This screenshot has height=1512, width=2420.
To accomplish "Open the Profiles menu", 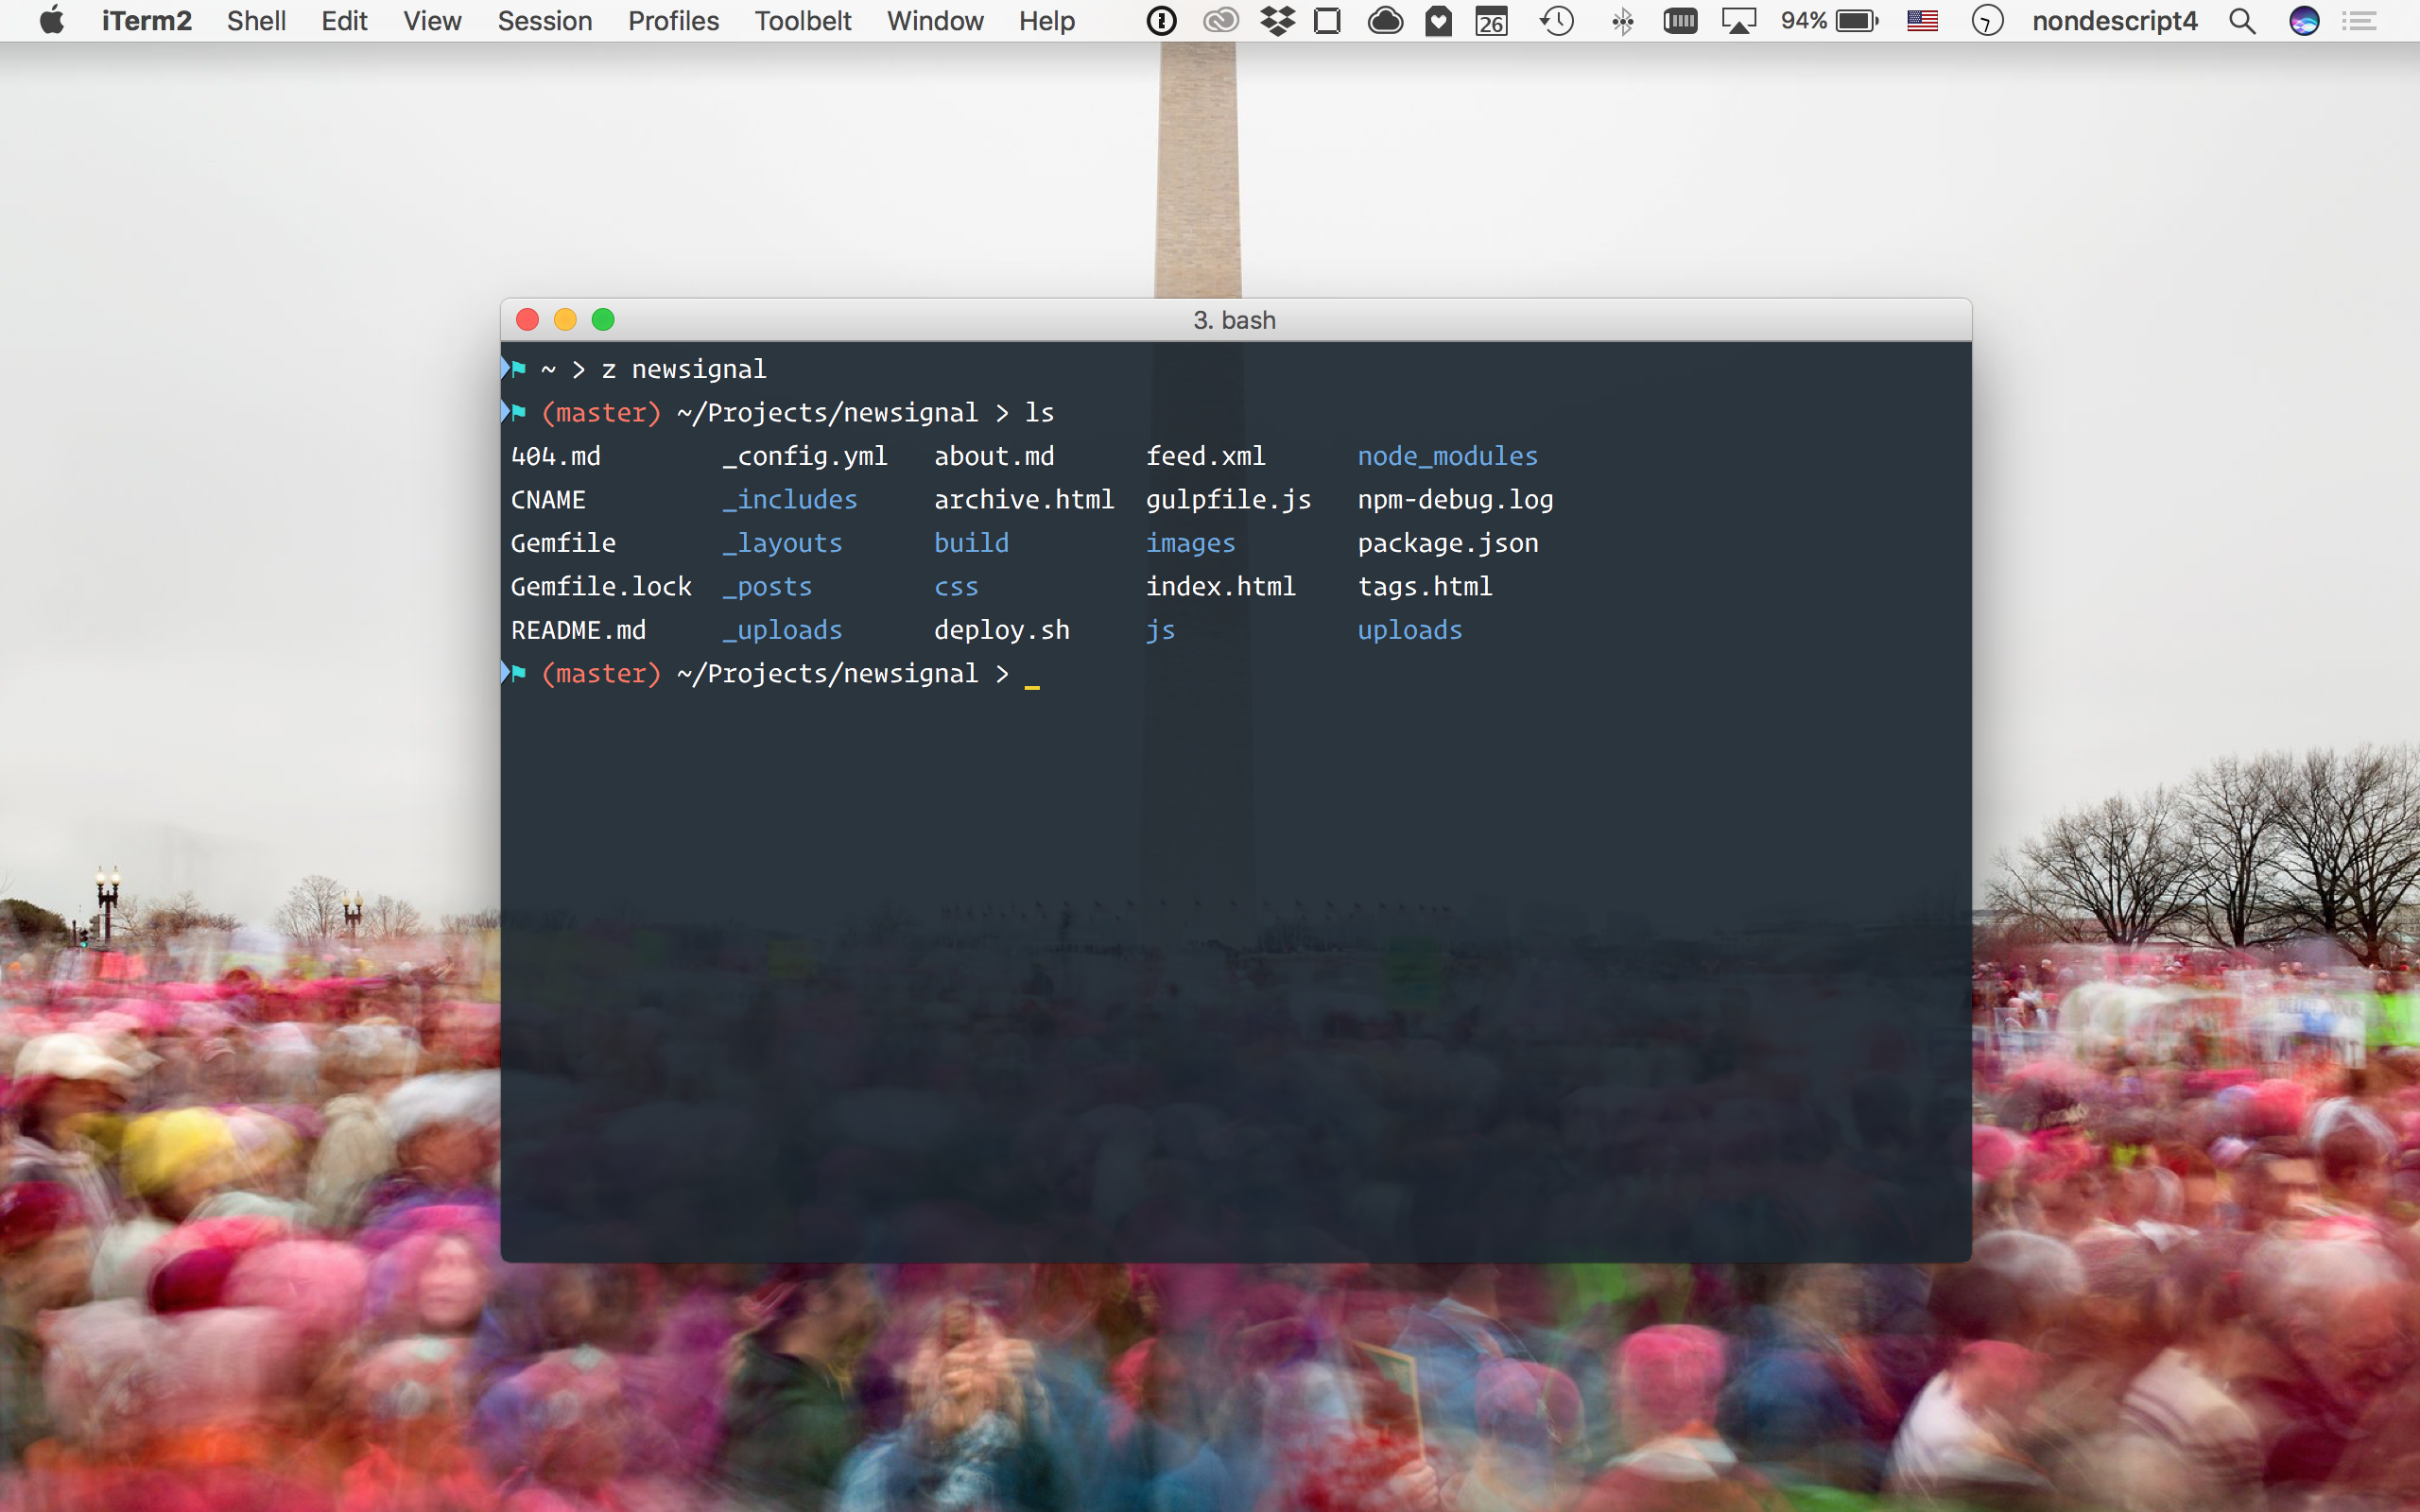I will (672, 20).
